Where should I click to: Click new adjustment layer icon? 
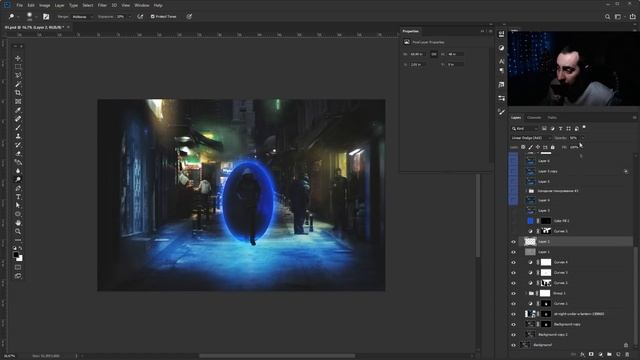tap(600, 354)
